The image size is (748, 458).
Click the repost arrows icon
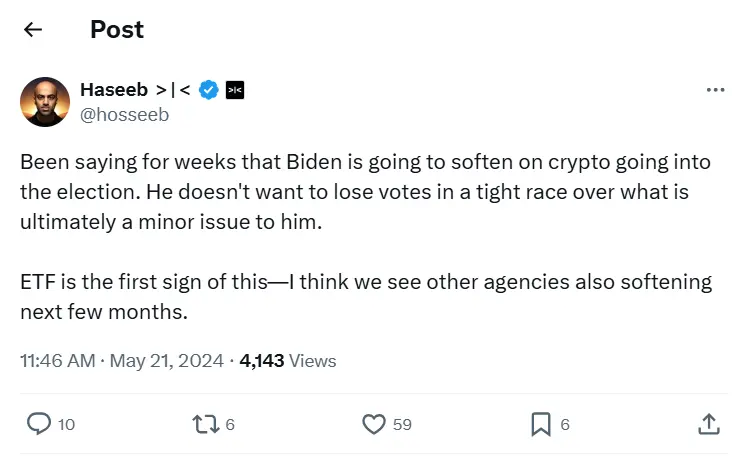click(x=203, y=424)
